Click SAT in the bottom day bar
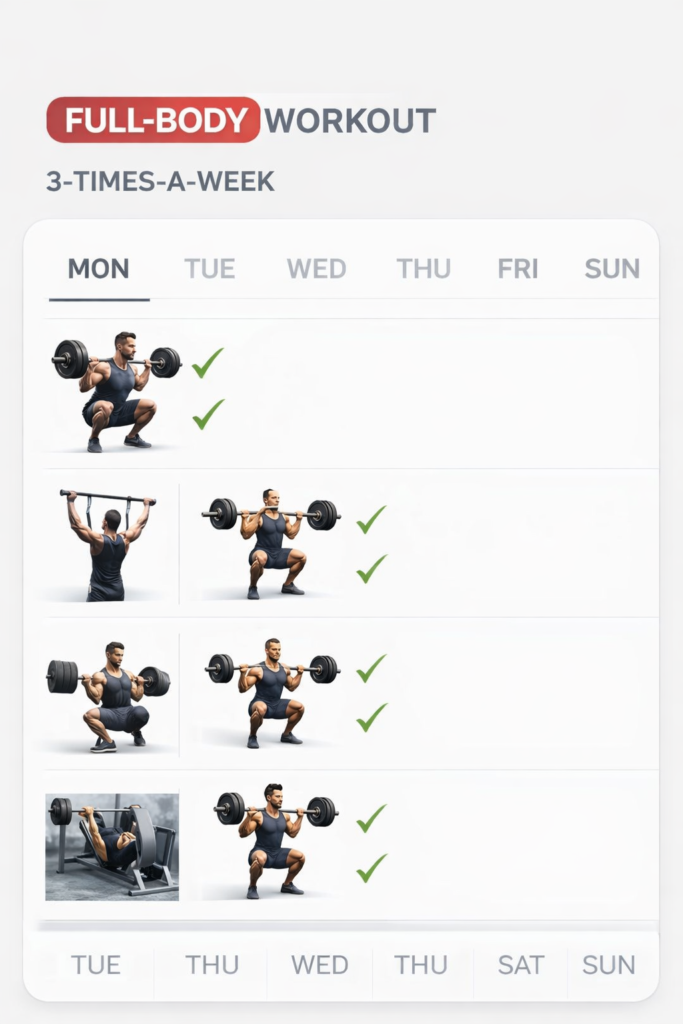This screenshot has height=1024, width=683. click(x=521, y=965)
